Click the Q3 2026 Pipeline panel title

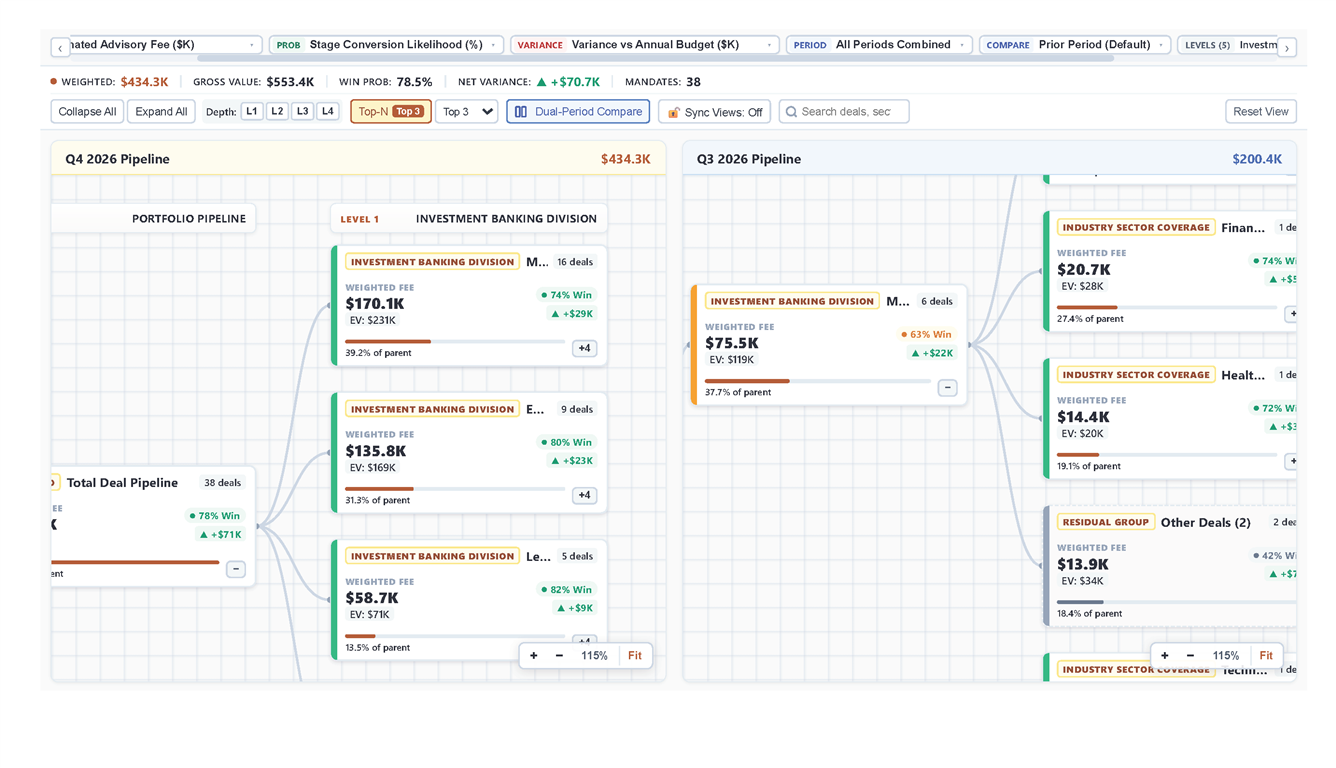[x=749, y=159]
